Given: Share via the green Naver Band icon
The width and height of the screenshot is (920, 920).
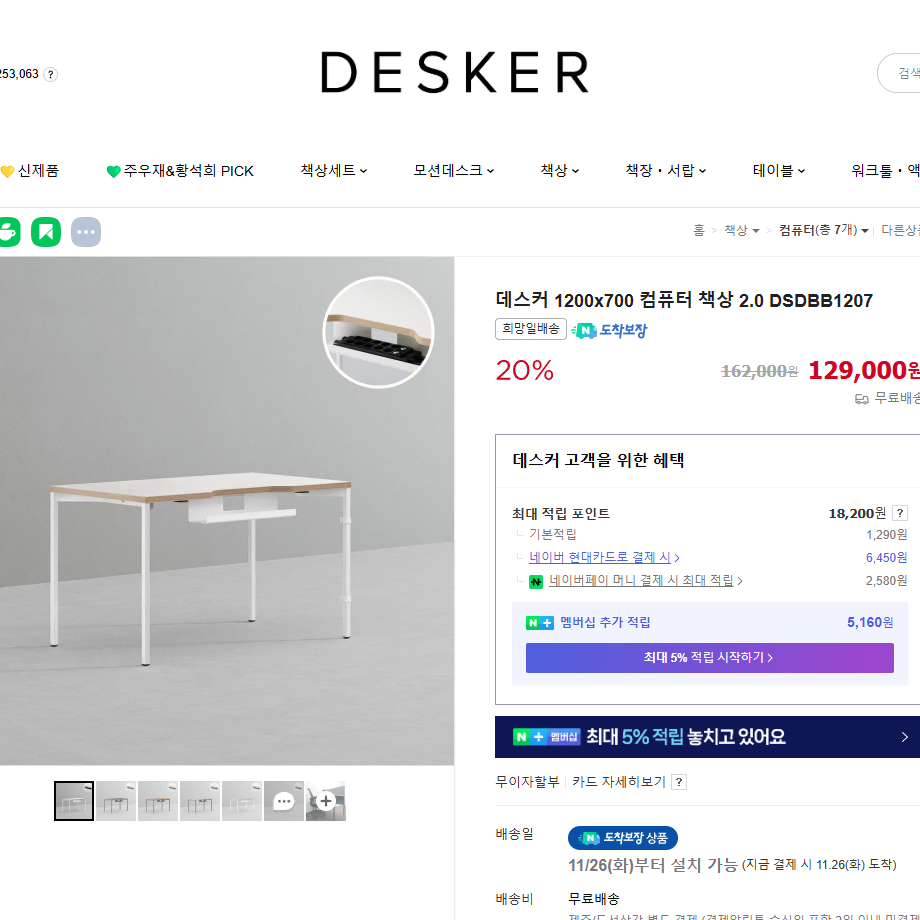Looking at the screenshot, I should 46,232.
